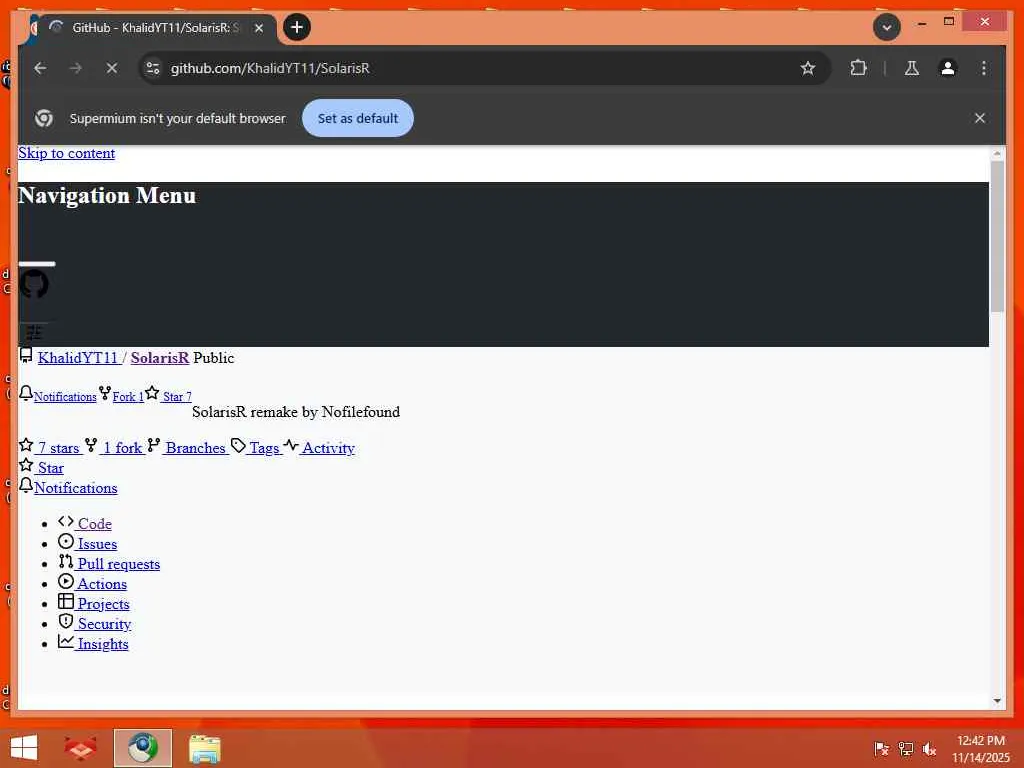Open the Tags link
This screenshot has width=1024, height=768.
click(x=264, y=448)
